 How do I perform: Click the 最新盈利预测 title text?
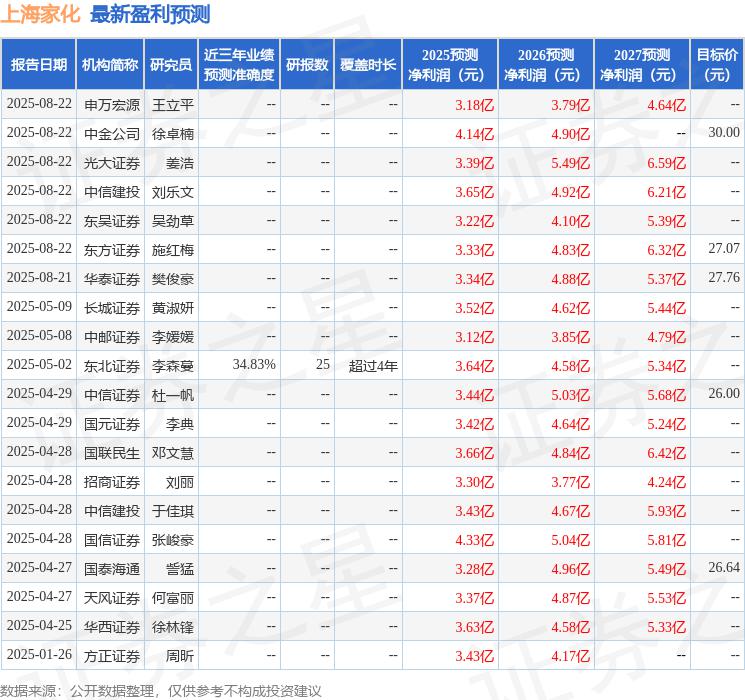[150, 14]
